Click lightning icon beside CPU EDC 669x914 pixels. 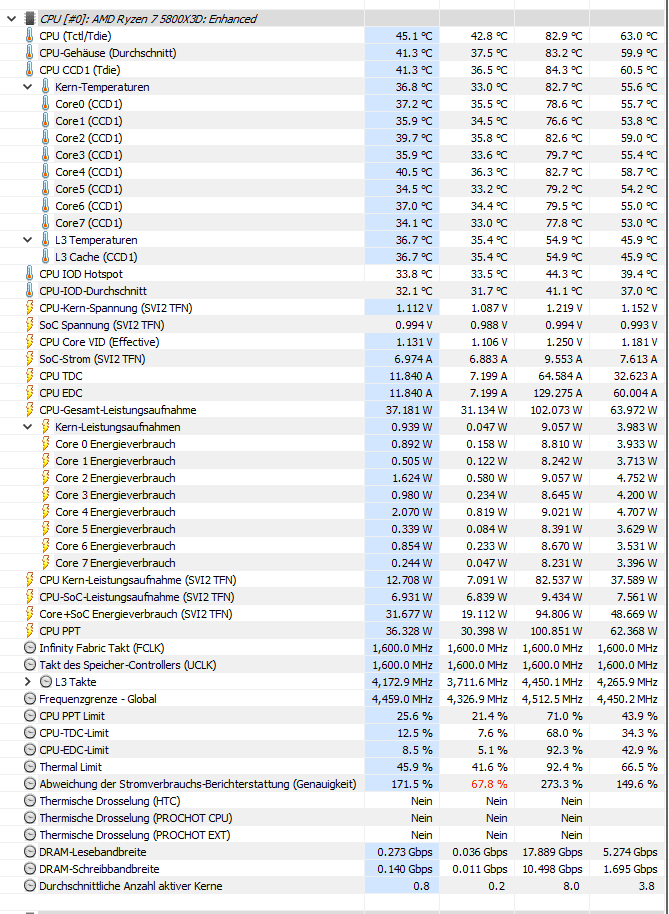pos(29,393)
